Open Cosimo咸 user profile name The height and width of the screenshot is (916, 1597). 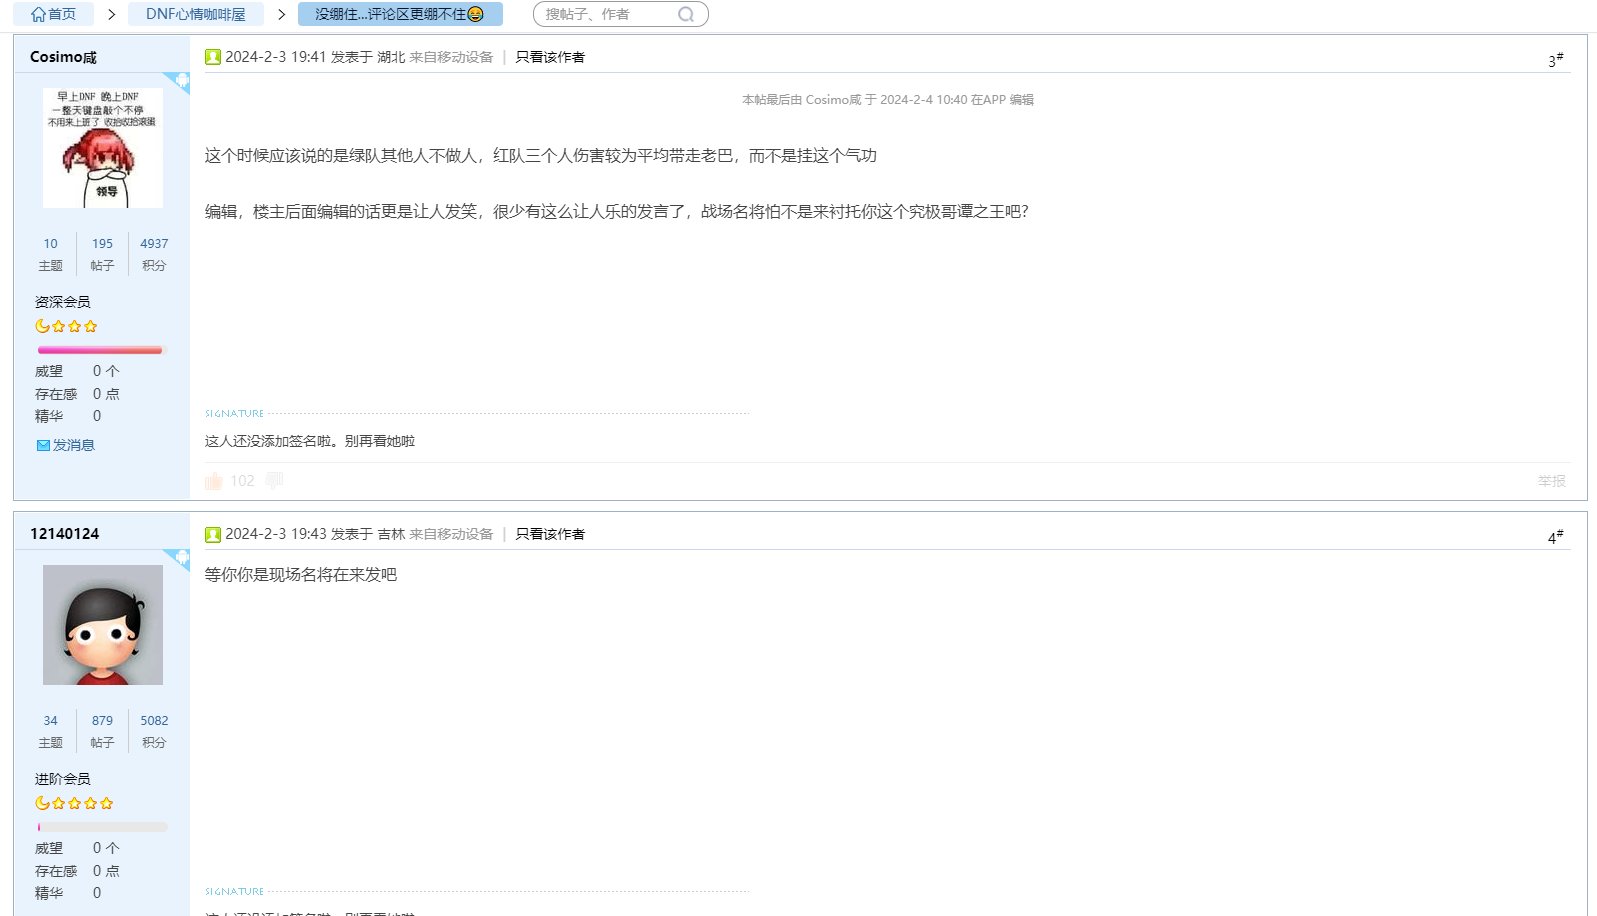click(63, 57)
